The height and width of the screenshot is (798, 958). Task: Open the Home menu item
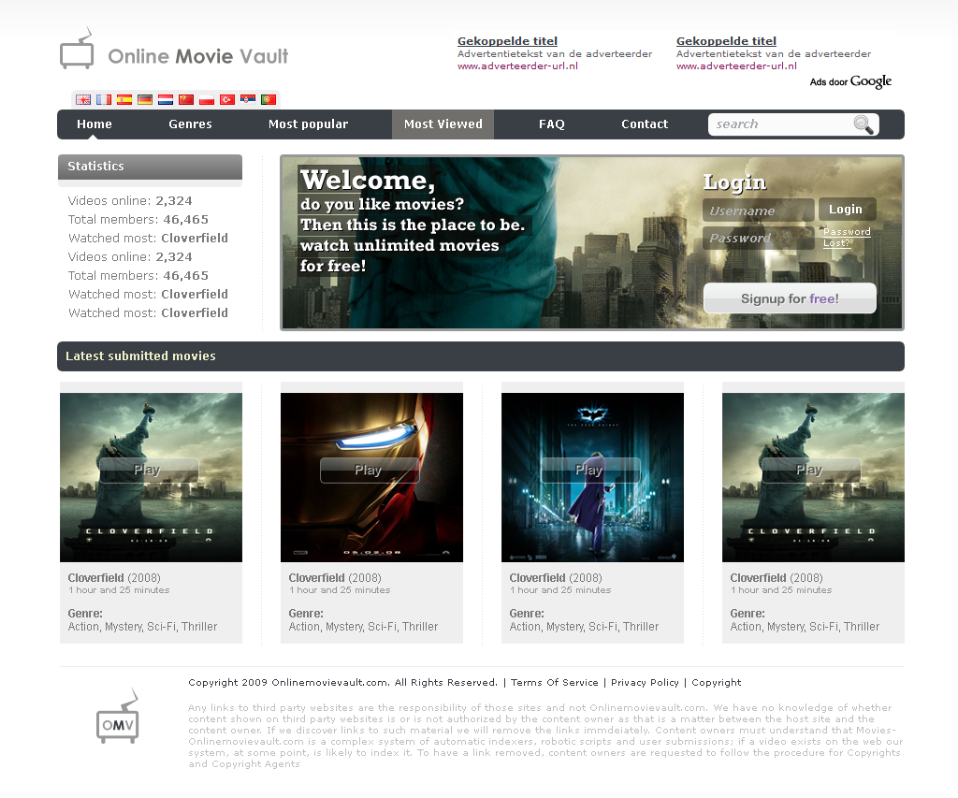pyautogui.click(x=94, y=124)
